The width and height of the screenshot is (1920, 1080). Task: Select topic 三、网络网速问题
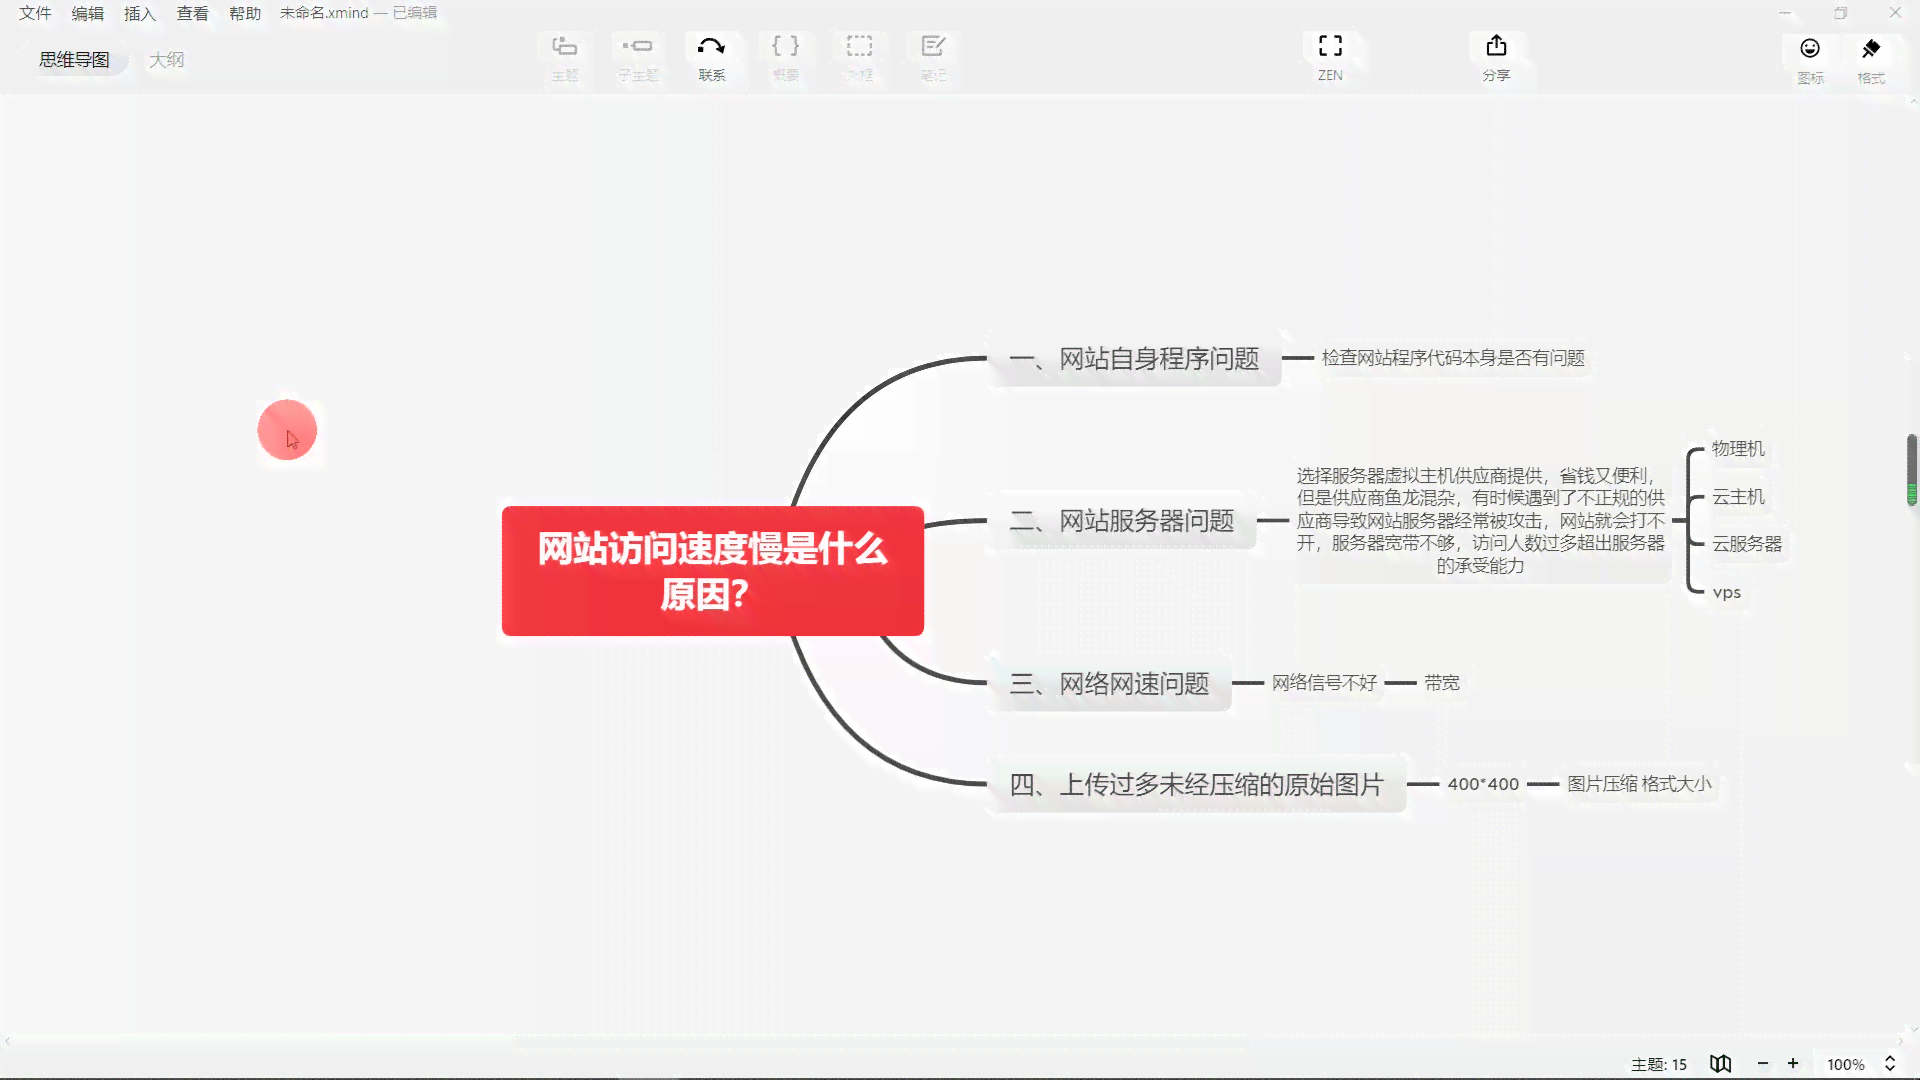coord(1109,683)
